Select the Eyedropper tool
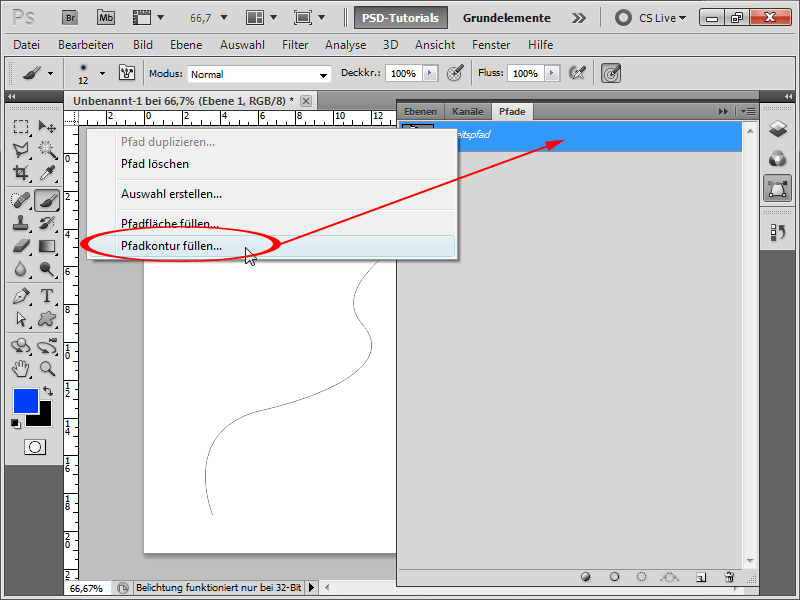The width and height of the screenshot is (800, 600). click(47, 173)
